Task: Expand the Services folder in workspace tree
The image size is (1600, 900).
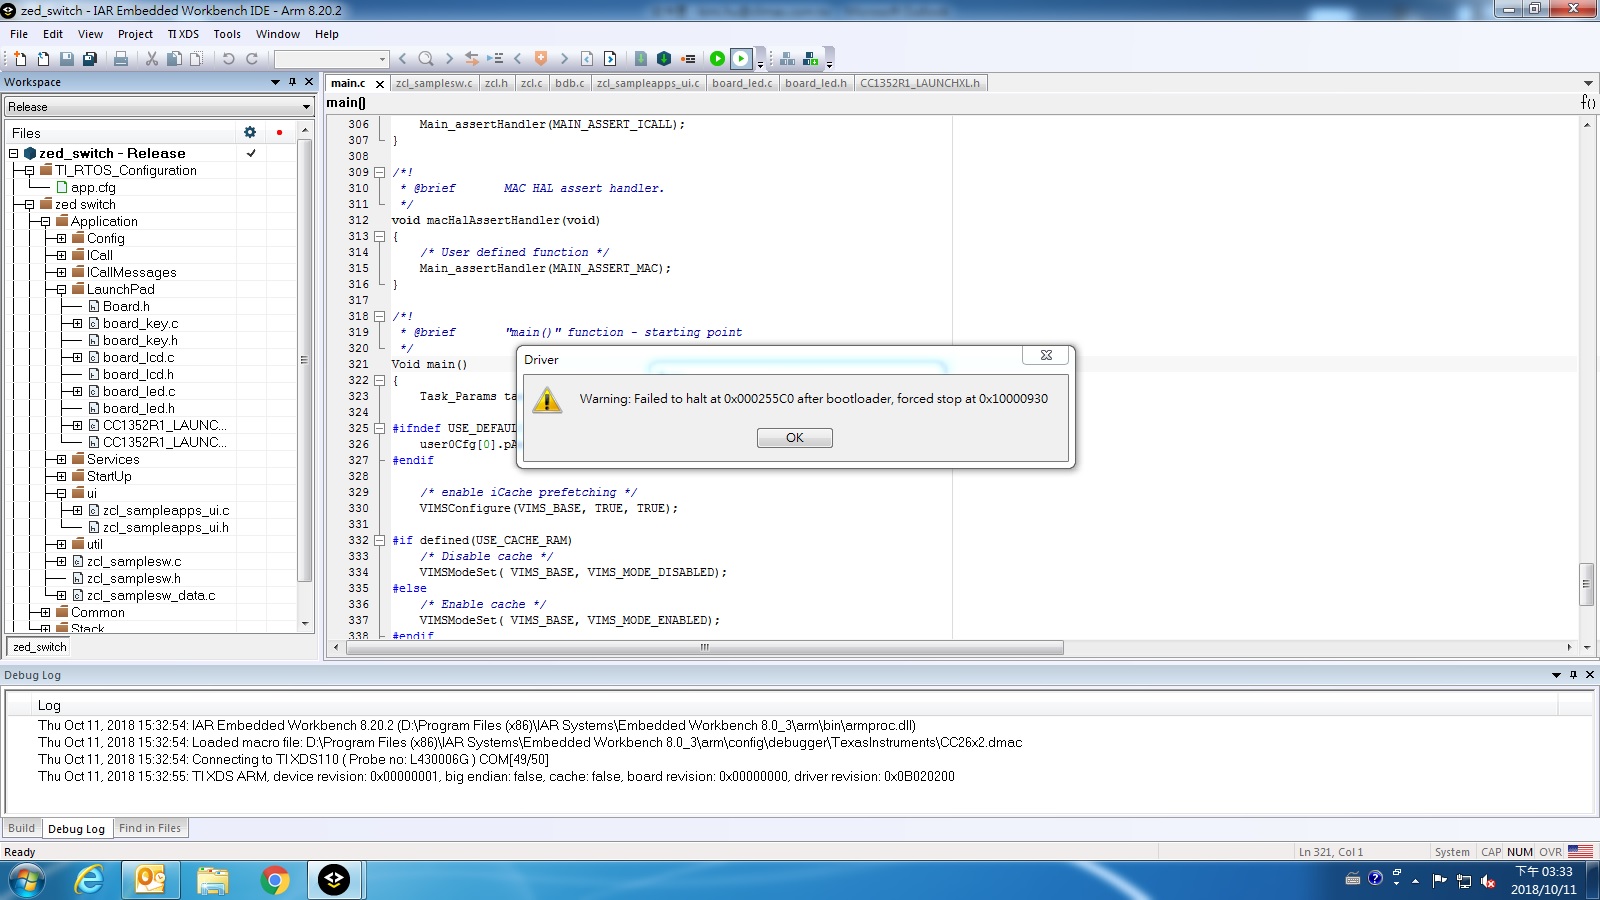Action: 60,459
